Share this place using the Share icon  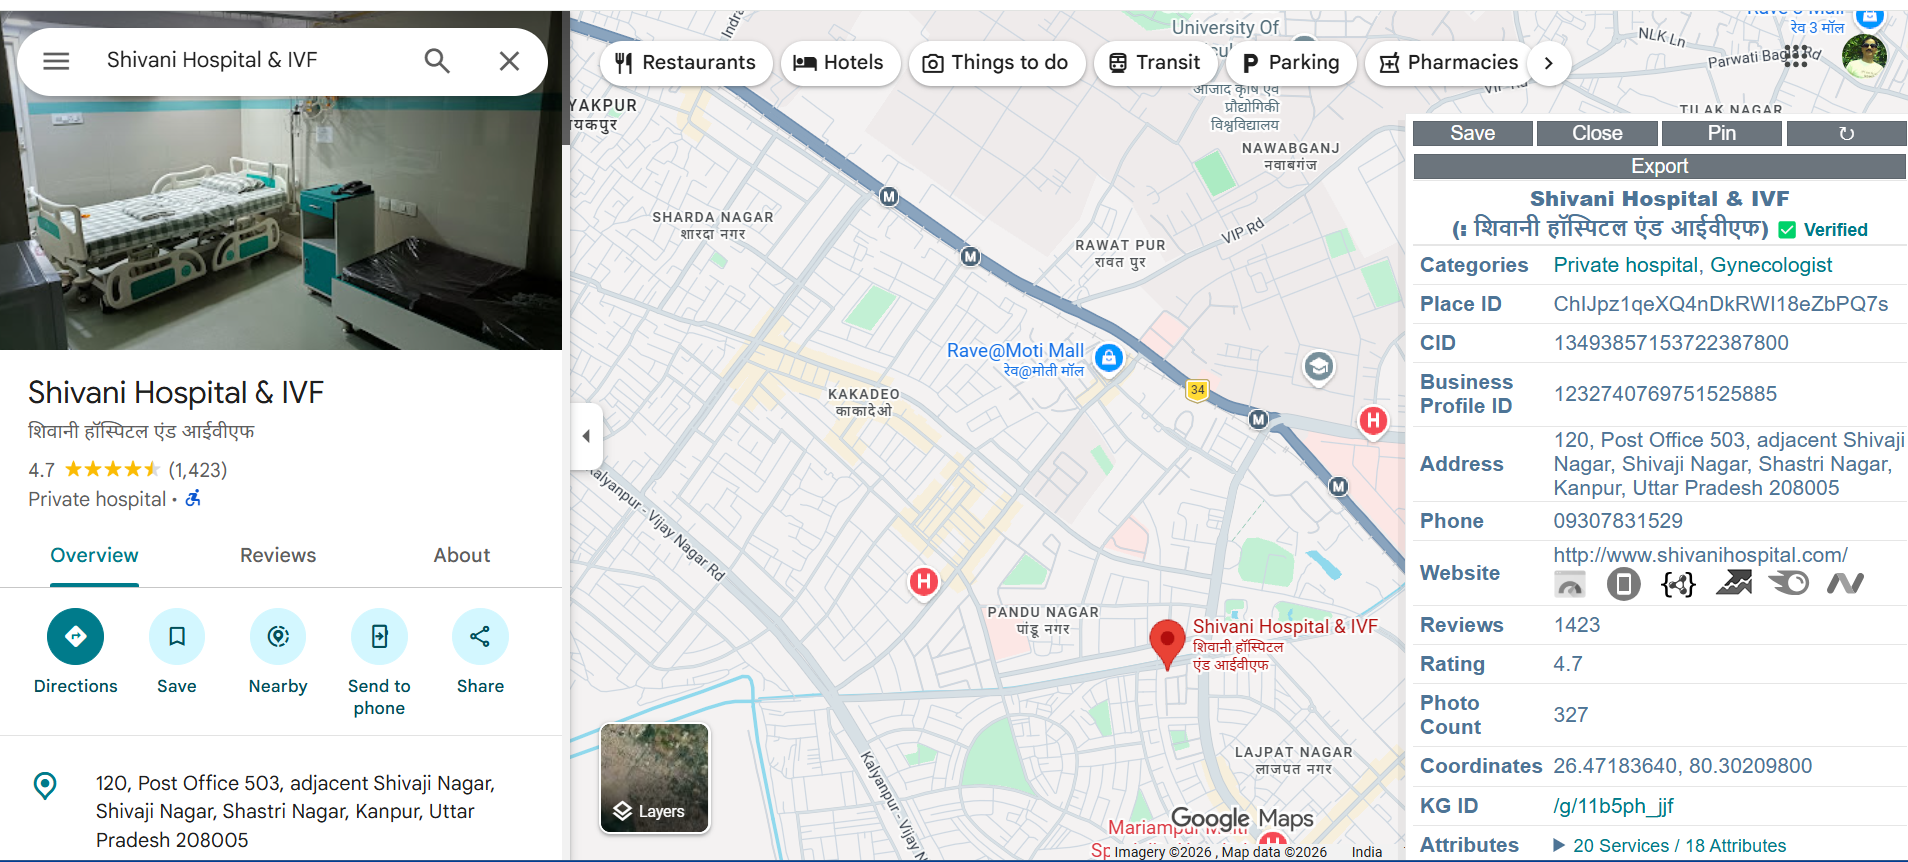click(480, 636)
